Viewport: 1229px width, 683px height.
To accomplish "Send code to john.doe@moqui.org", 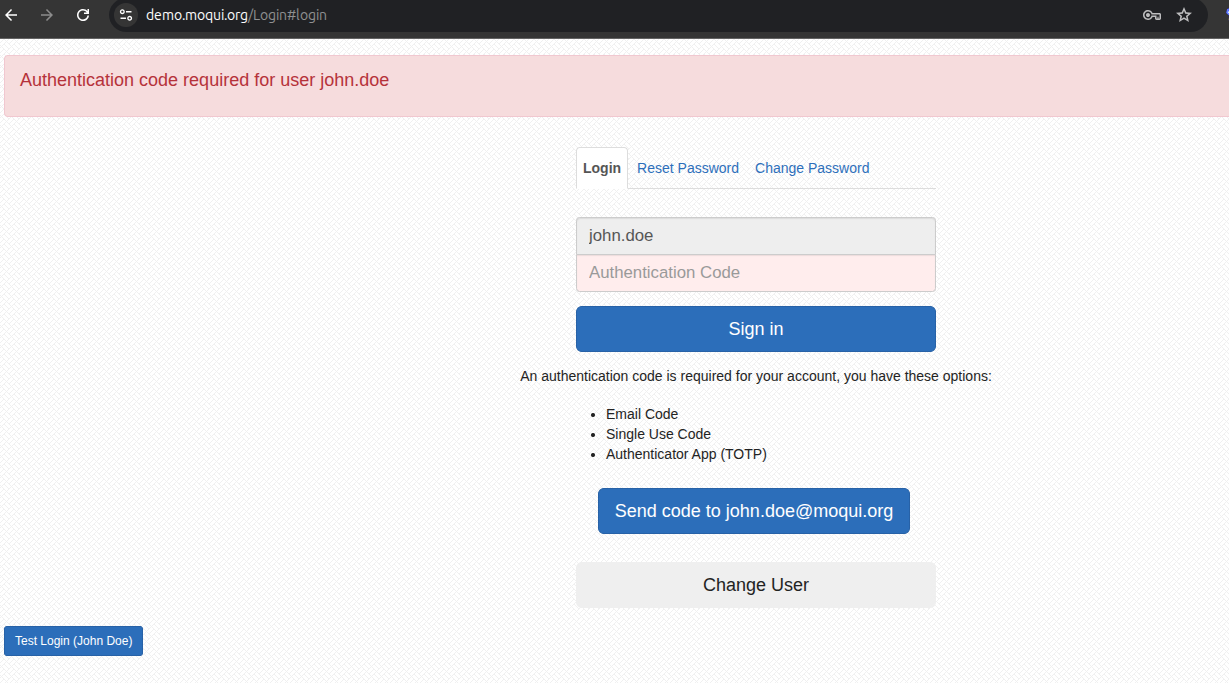I will tap(754, 511).
